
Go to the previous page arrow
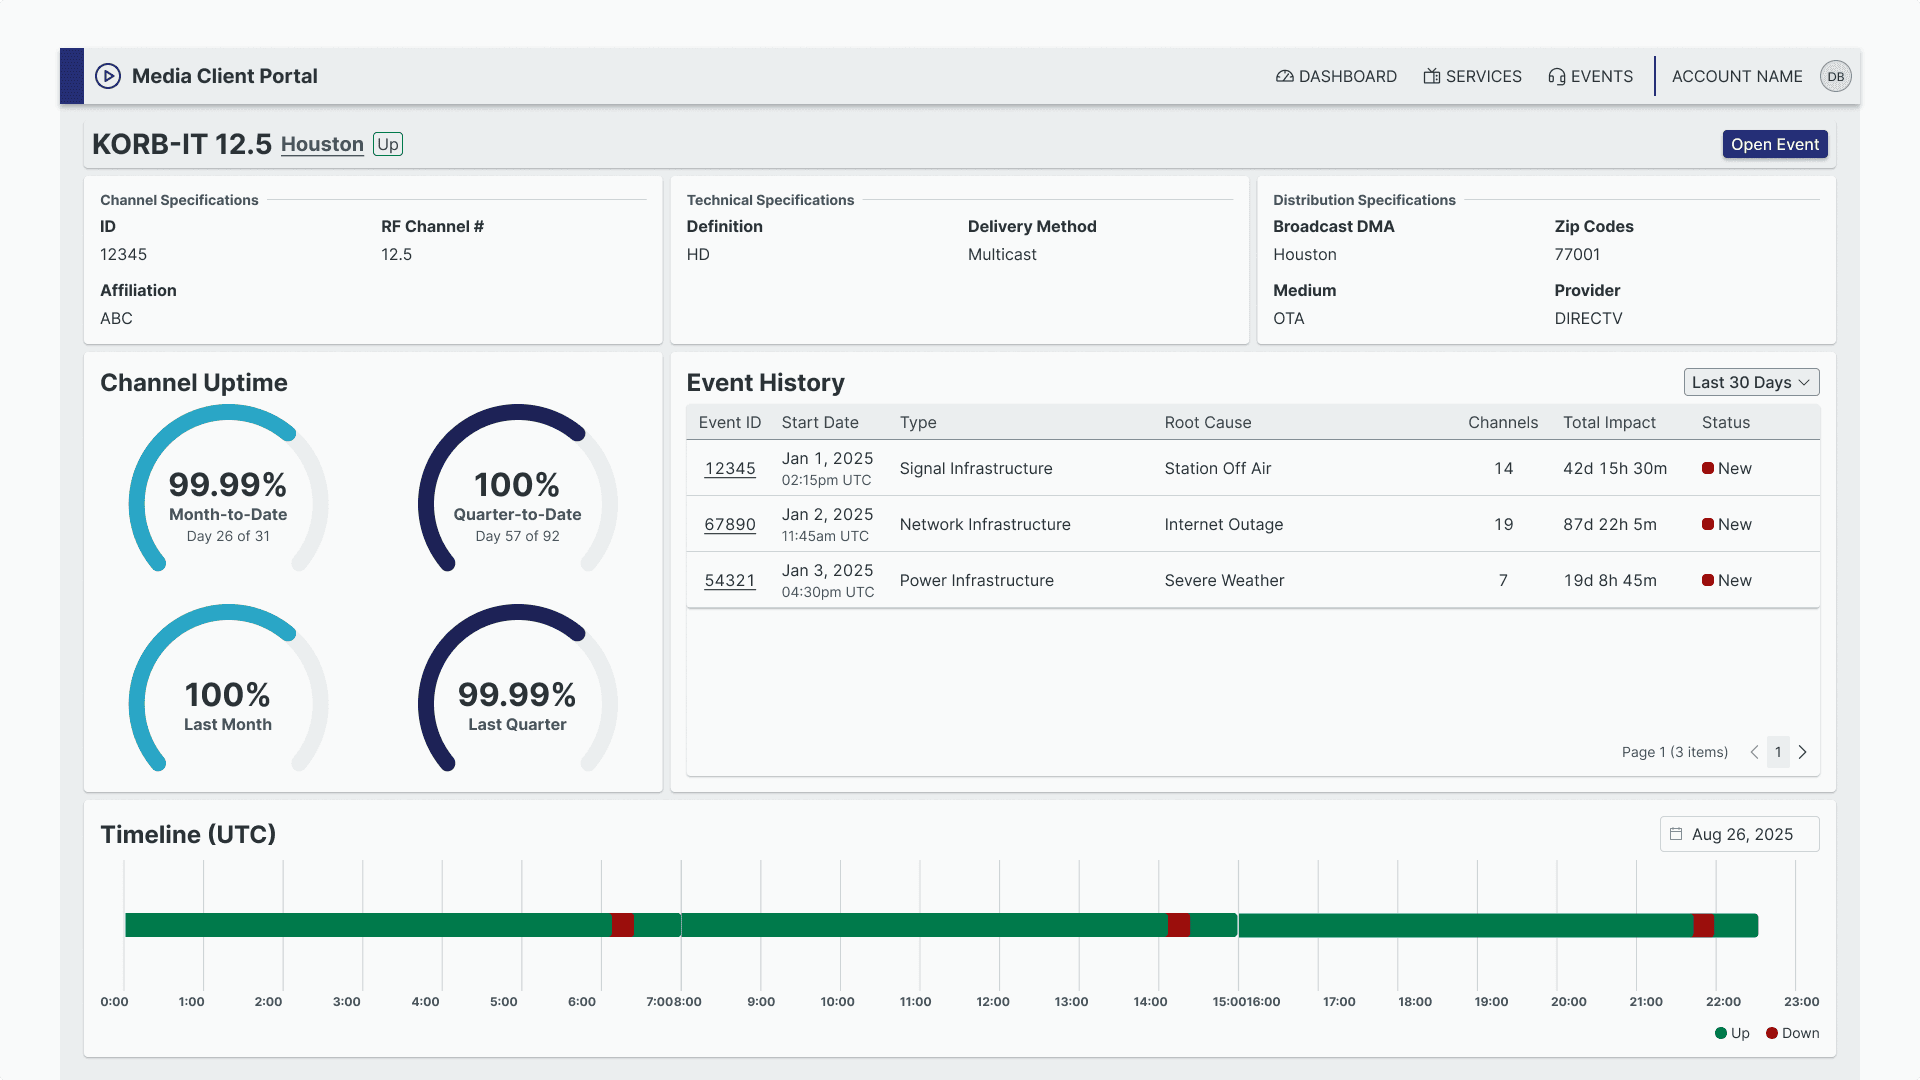tap(1754, 752)
